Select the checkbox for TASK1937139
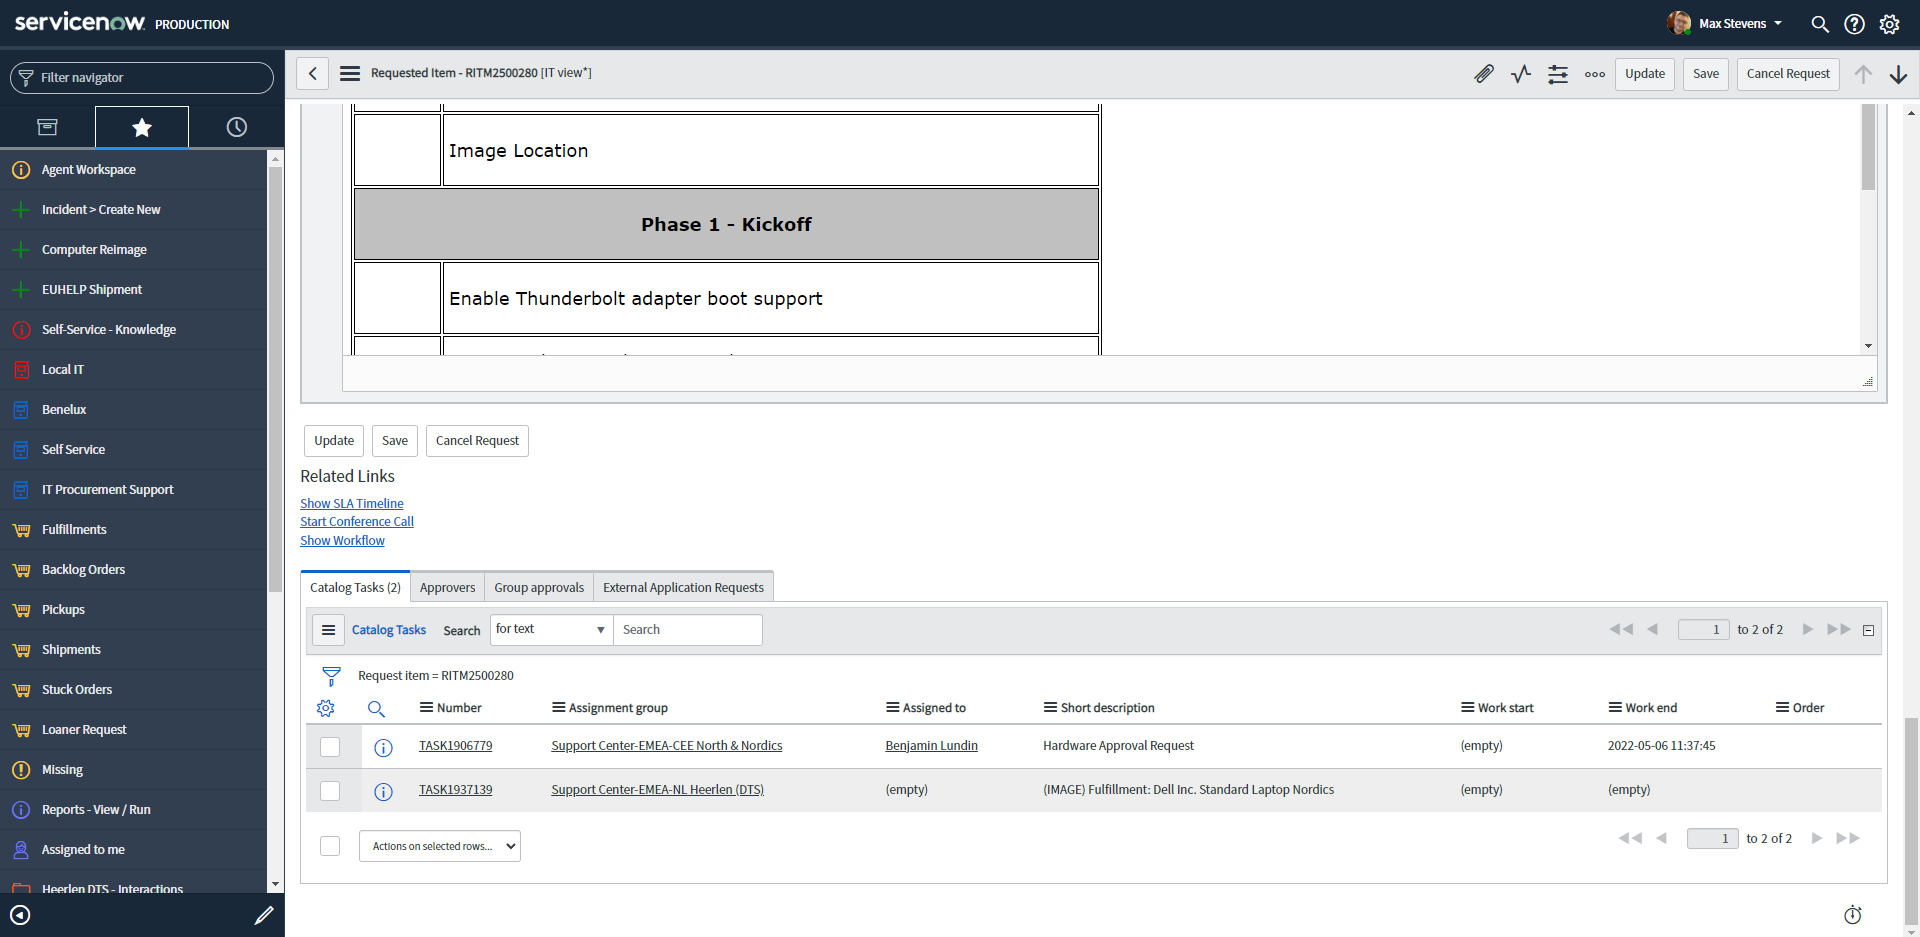The image size is (1920, 937). click(330, 791)
